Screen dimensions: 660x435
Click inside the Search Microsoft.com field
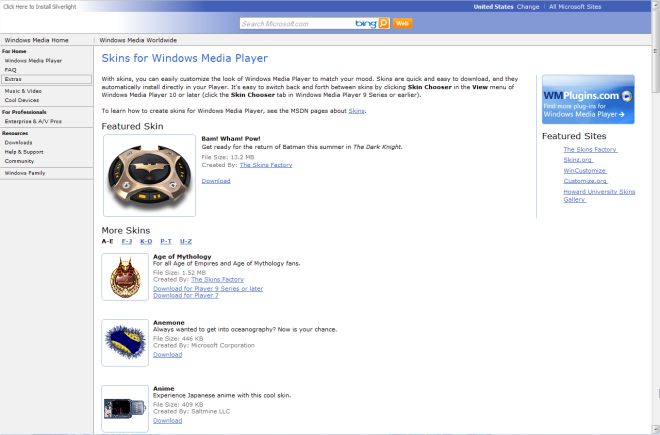coord(297,24)
